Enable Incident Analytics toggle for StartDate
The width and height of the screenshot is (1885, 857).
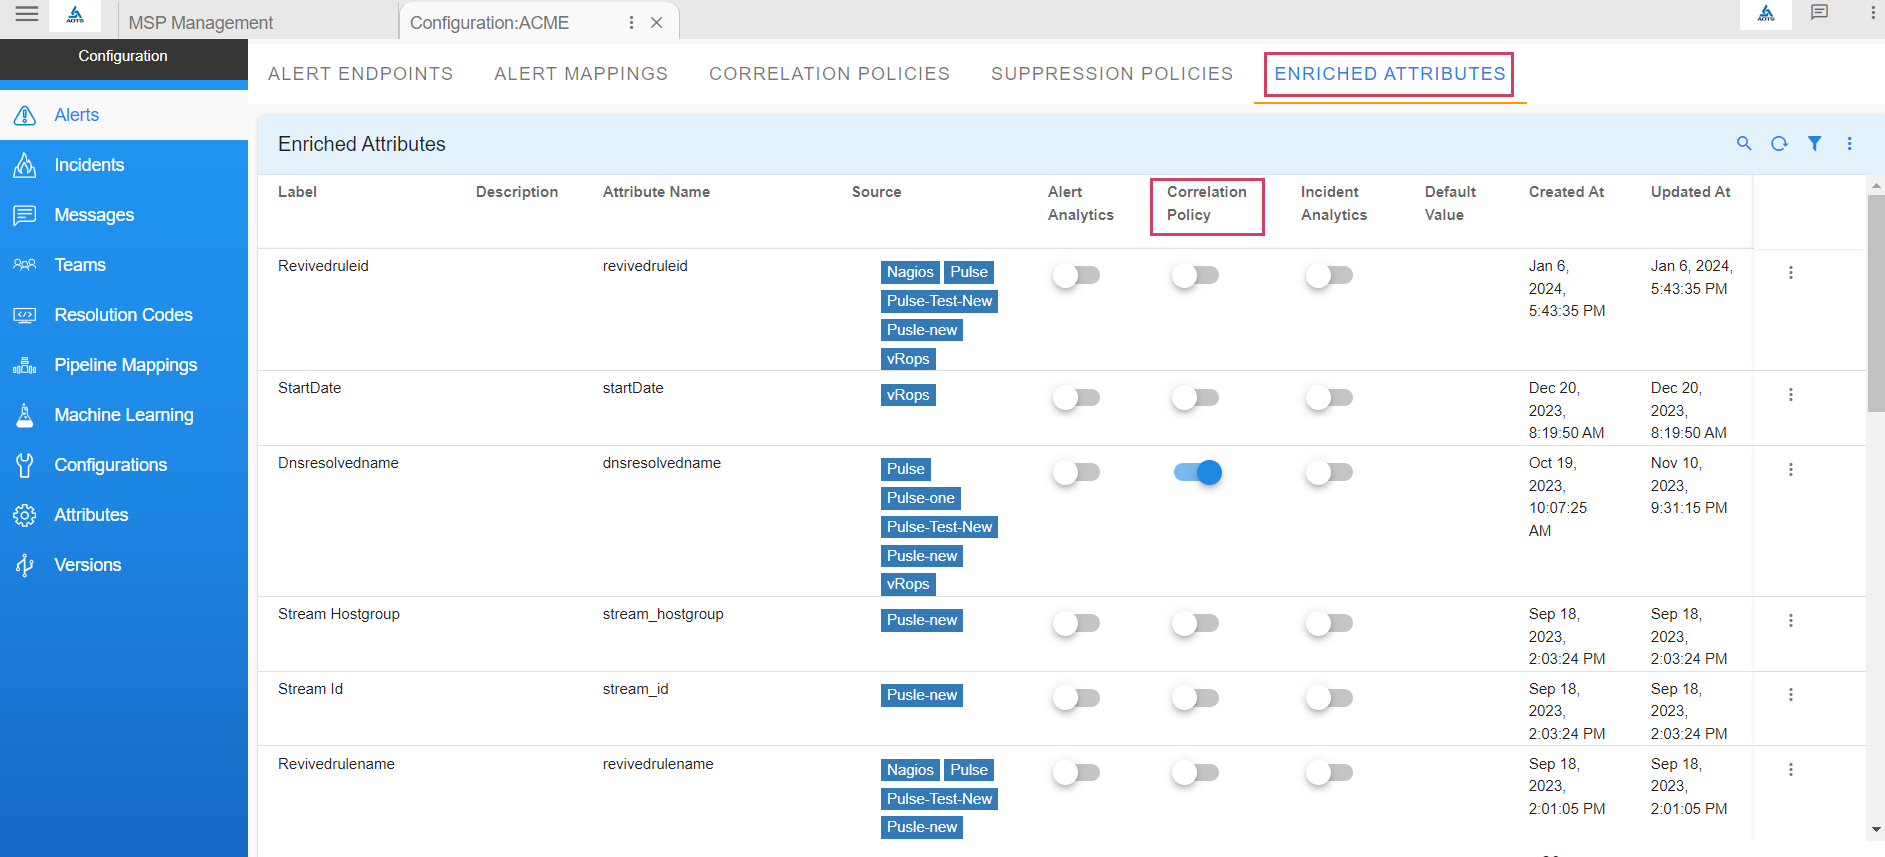point(1328,398)
